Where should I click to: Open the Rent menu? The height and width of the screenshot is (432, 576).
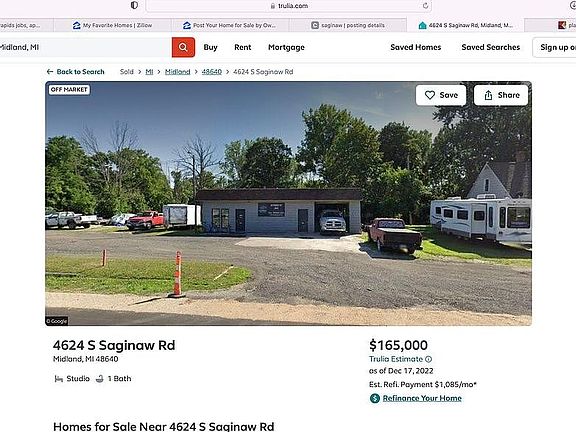tap(243, 47)
